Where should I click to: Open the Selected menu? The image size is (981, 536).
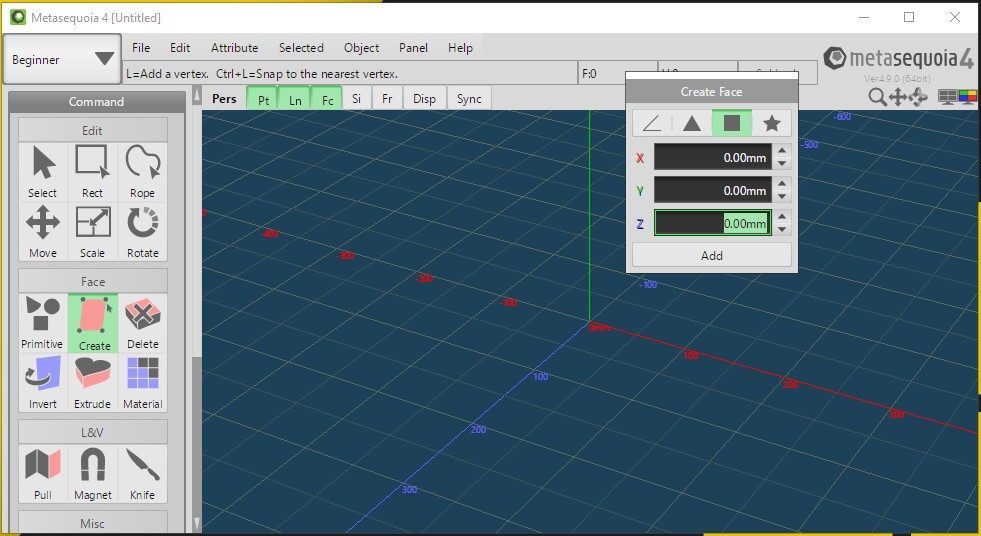pos(301,48)
